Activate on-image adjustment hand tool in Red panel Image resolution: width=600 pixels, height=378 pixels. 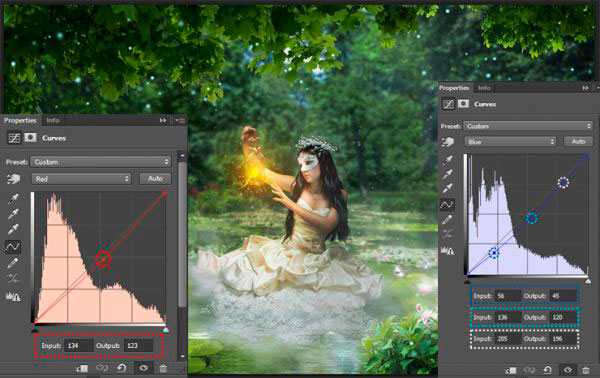13,179
